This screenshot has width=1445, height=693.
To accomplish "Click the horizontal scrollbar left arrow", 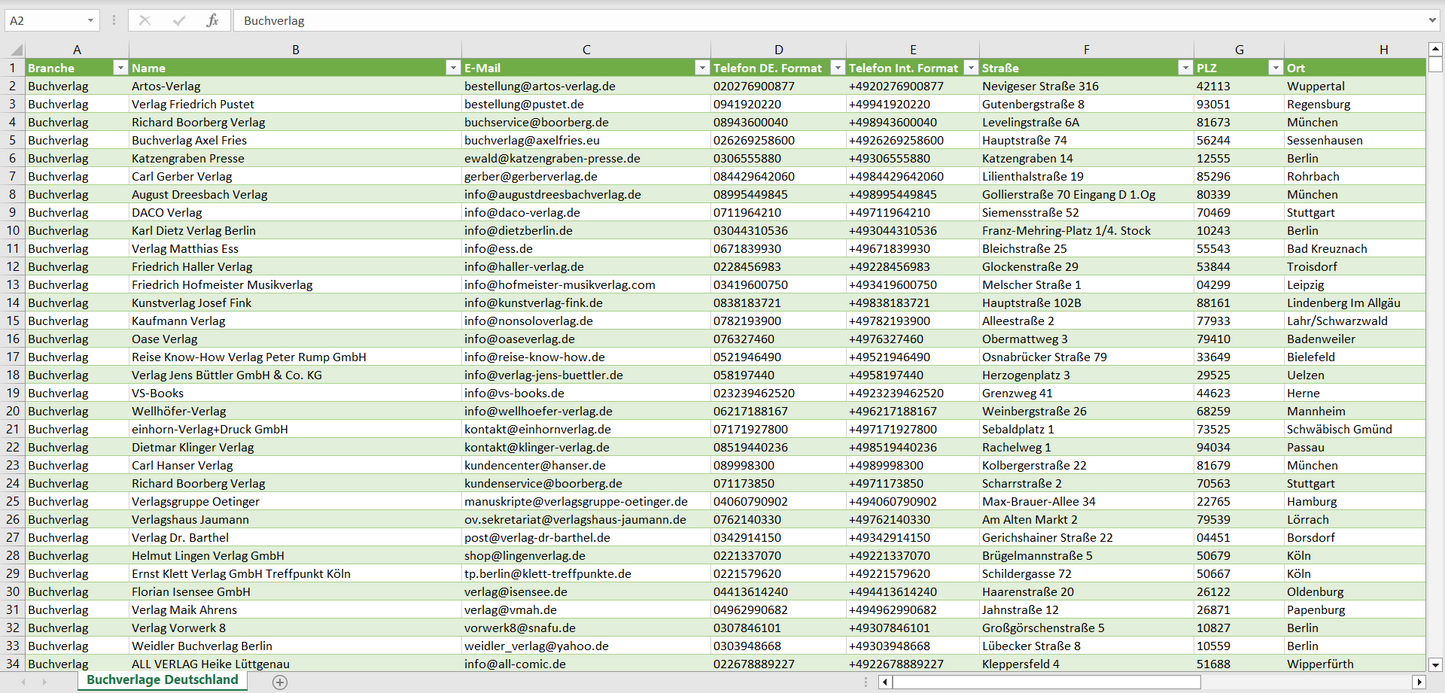I will pyautogui.click(x=885, y=682).
